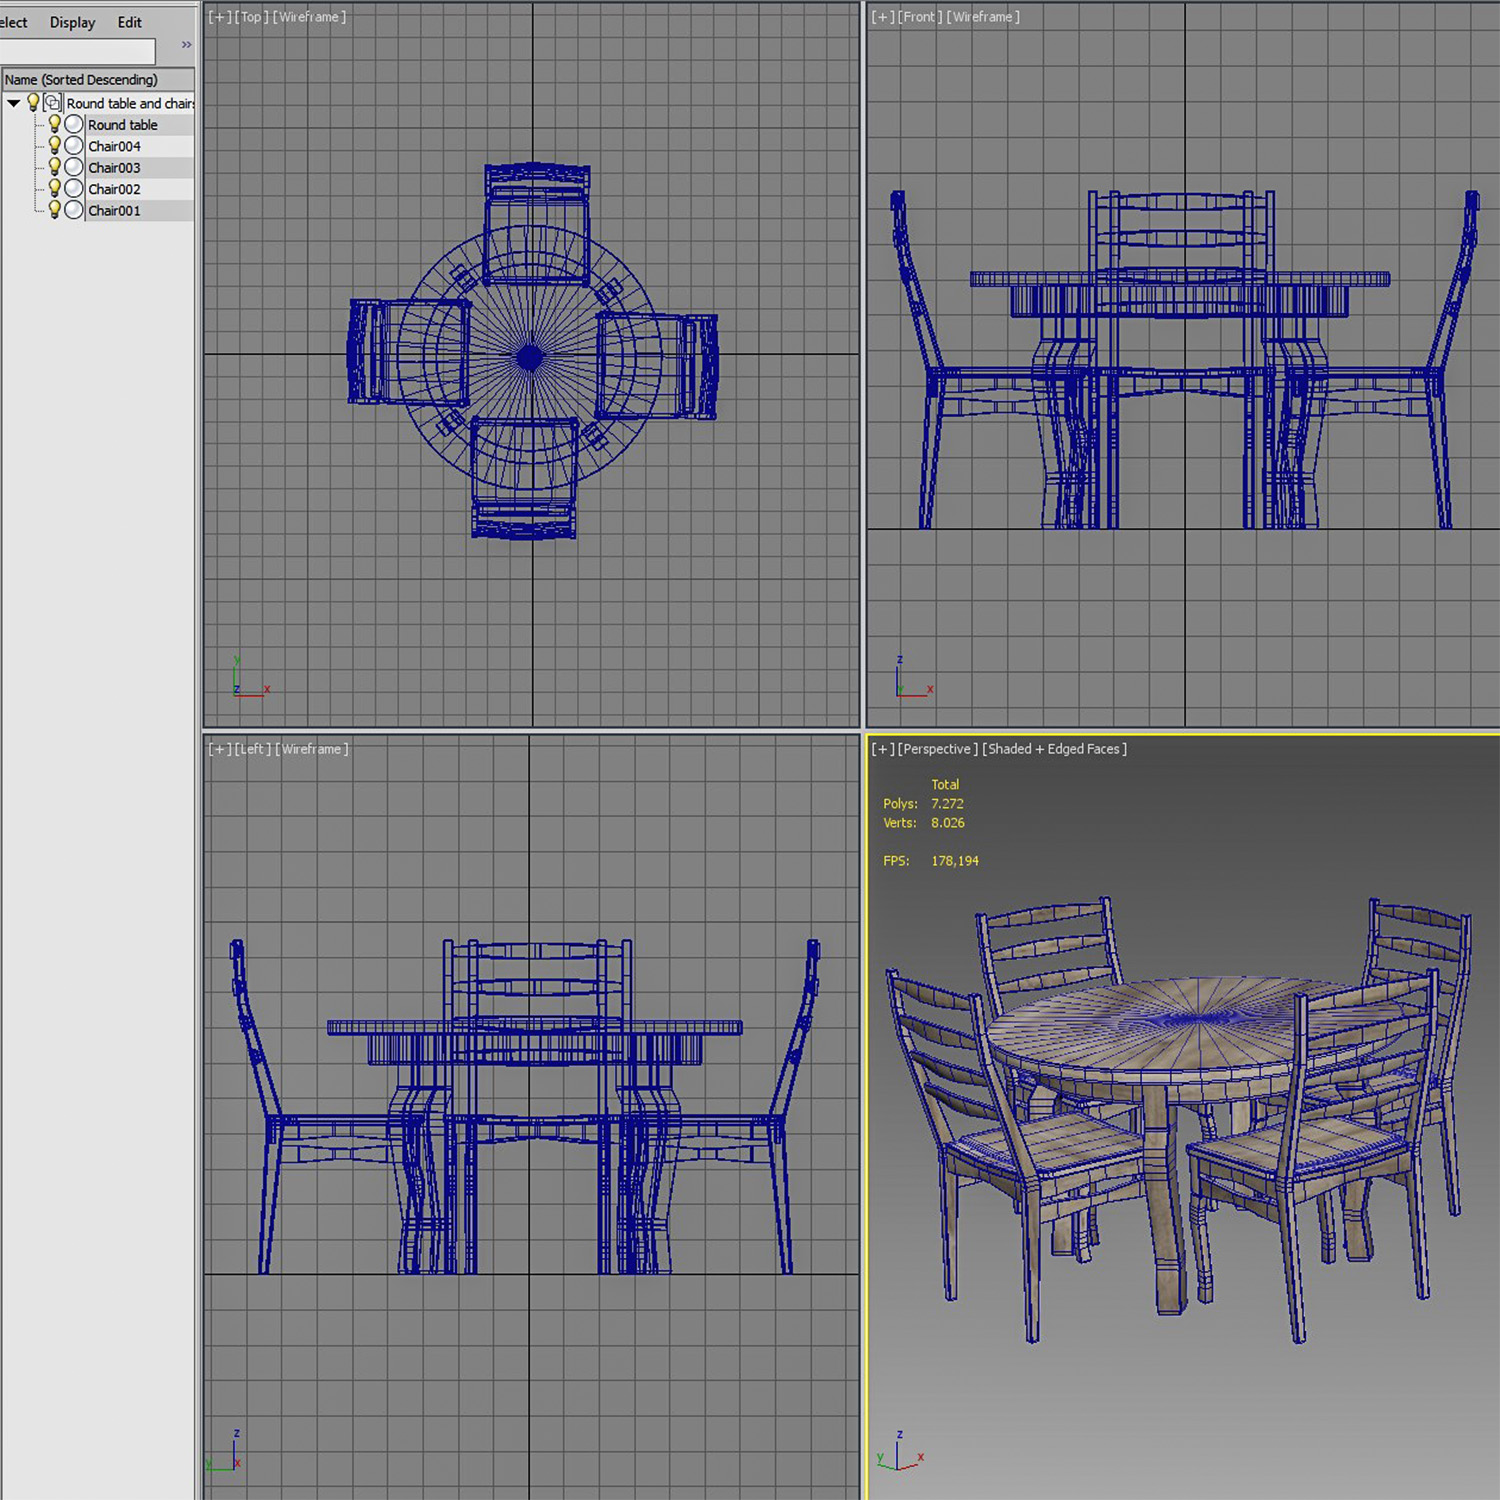Open the [Front] view label menu

tap(920, 17)
